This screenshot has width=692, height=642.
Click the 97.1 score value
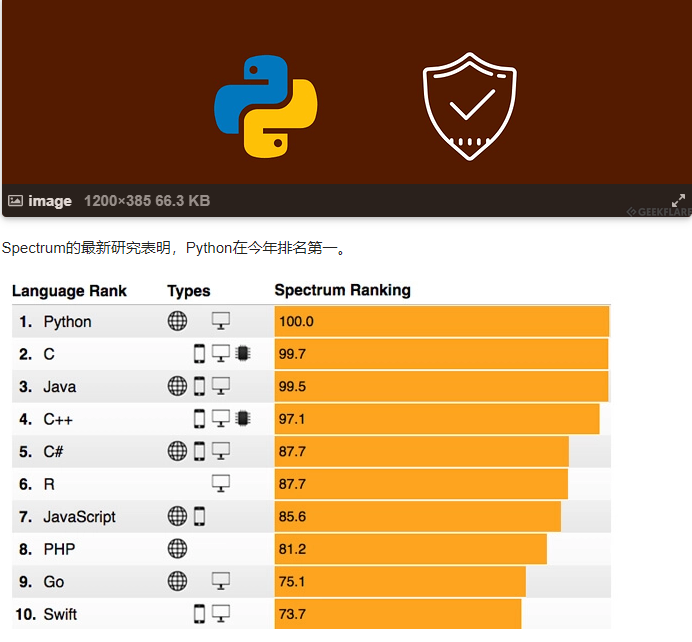[292, 419]
